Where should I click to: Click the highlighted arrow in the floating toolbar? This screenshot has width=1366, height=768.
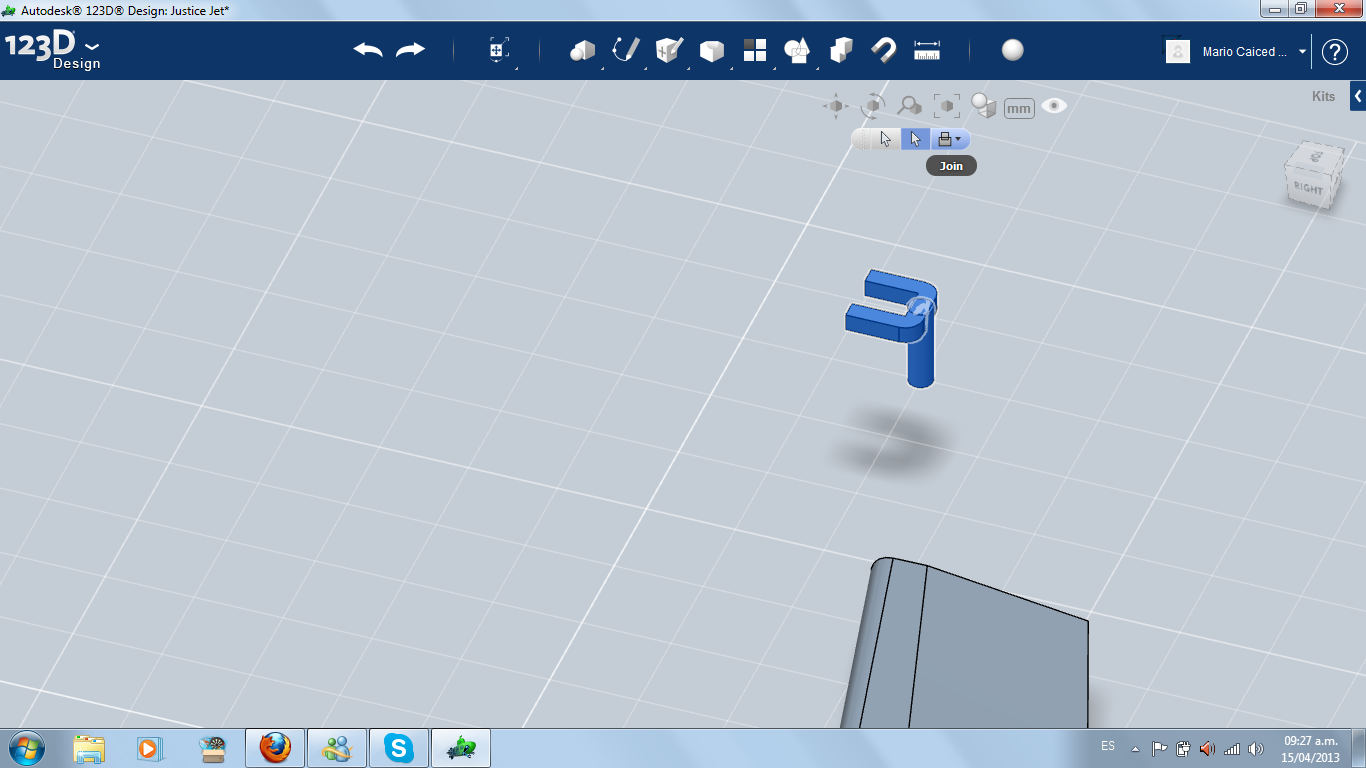tap(915, 139)
